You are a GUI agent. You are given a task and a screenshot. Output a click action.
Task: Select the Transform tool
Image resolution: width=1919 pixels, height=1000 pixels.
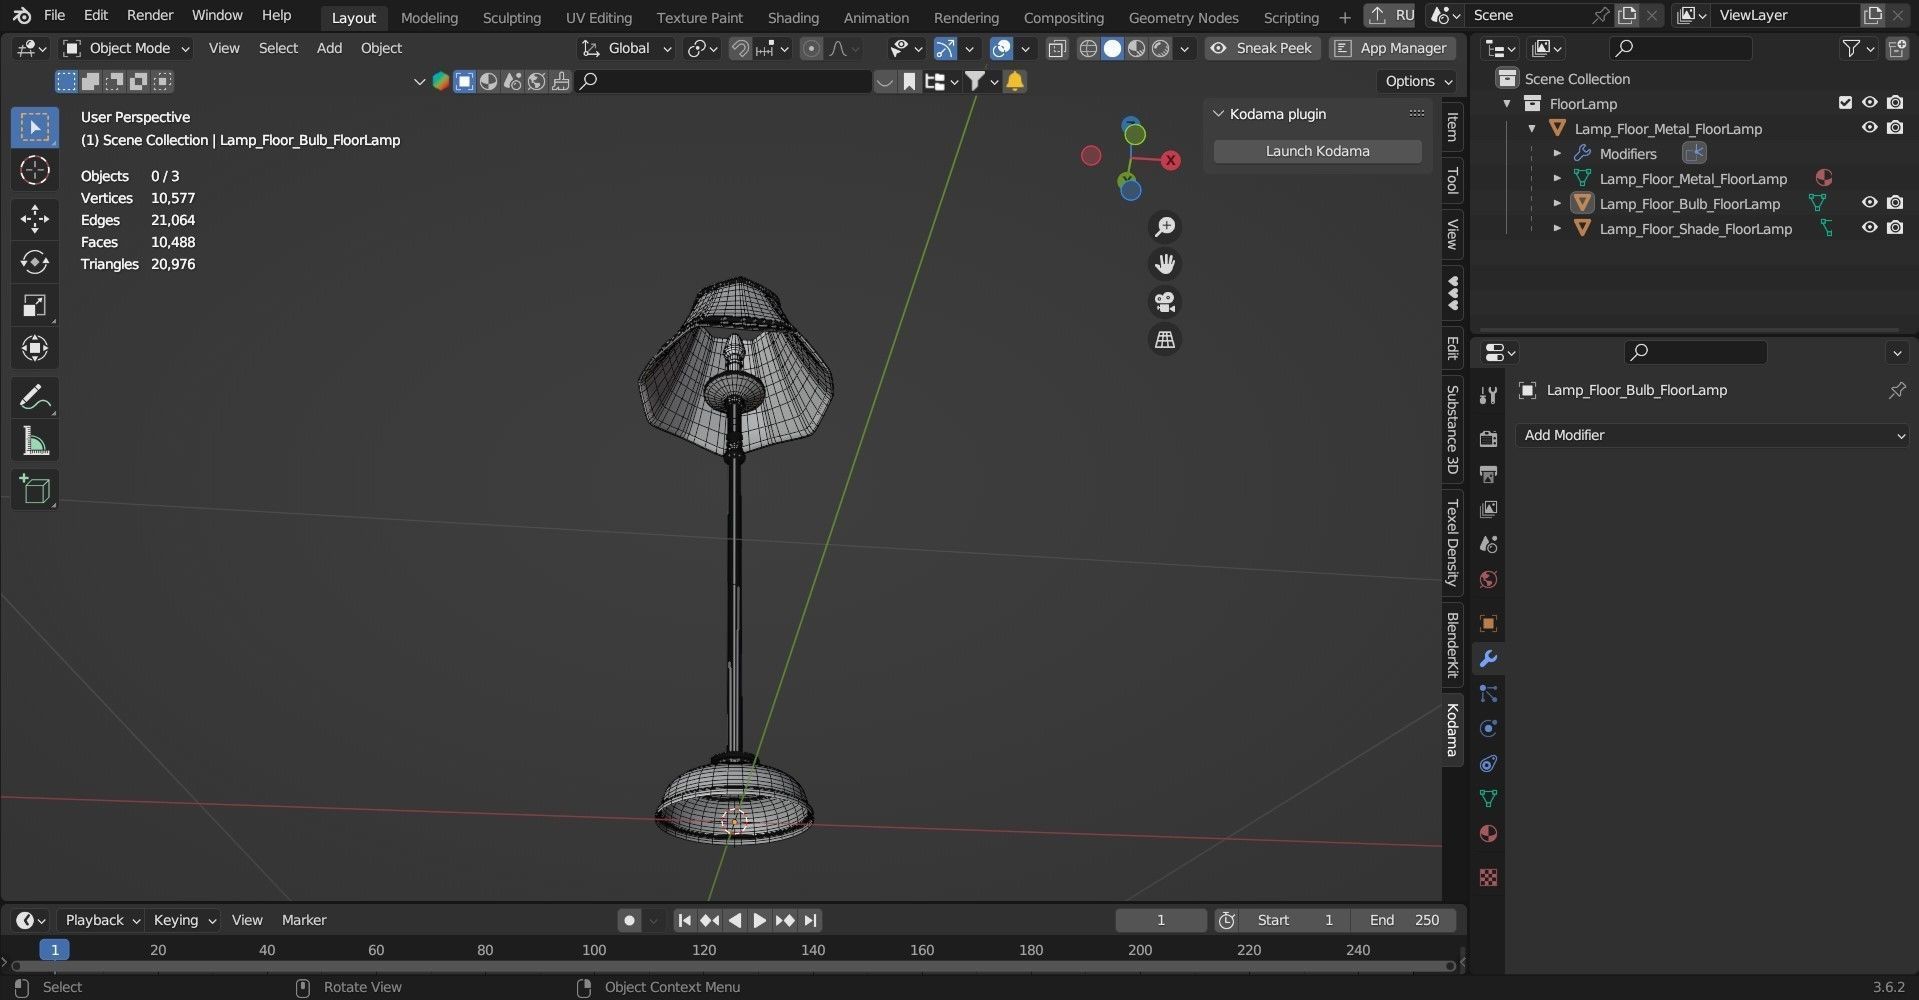tap(35, 348)
